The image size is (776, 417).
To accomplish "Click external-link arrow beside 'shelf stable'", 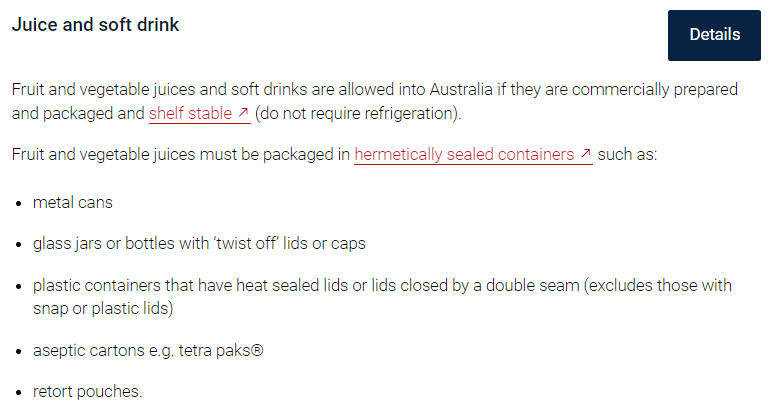I will click(242, 112).
